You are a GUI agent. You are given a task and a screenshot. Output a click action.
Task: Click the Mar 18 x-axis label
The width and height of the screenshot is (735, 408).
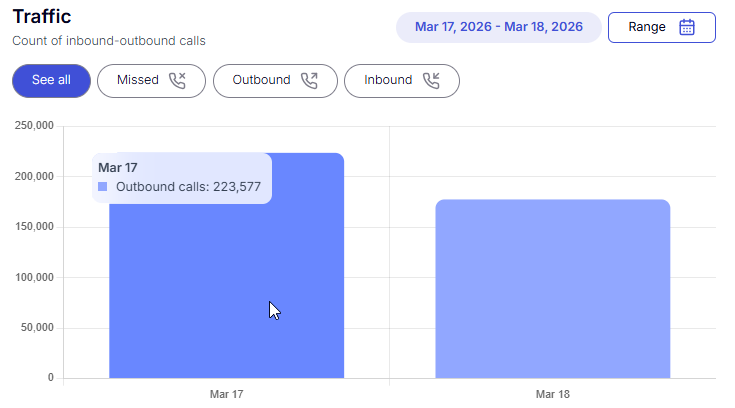(552, 395)
